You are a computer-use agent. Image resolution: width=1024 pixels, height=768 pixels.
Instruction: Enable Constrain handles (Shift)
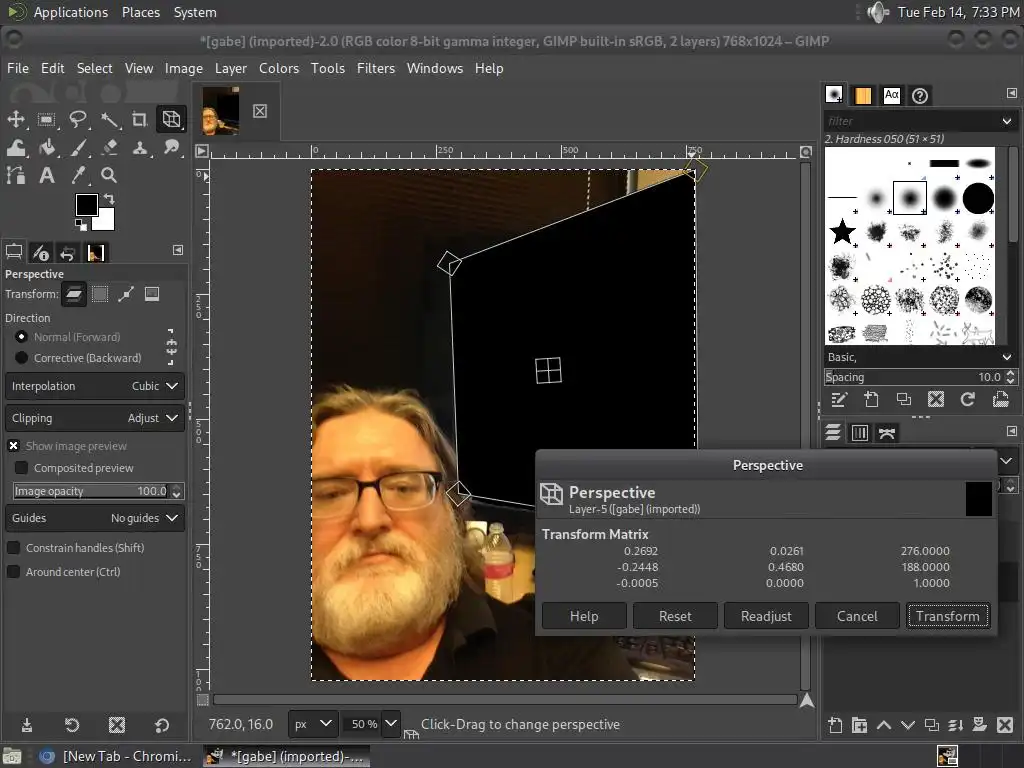tap(13, 548)
